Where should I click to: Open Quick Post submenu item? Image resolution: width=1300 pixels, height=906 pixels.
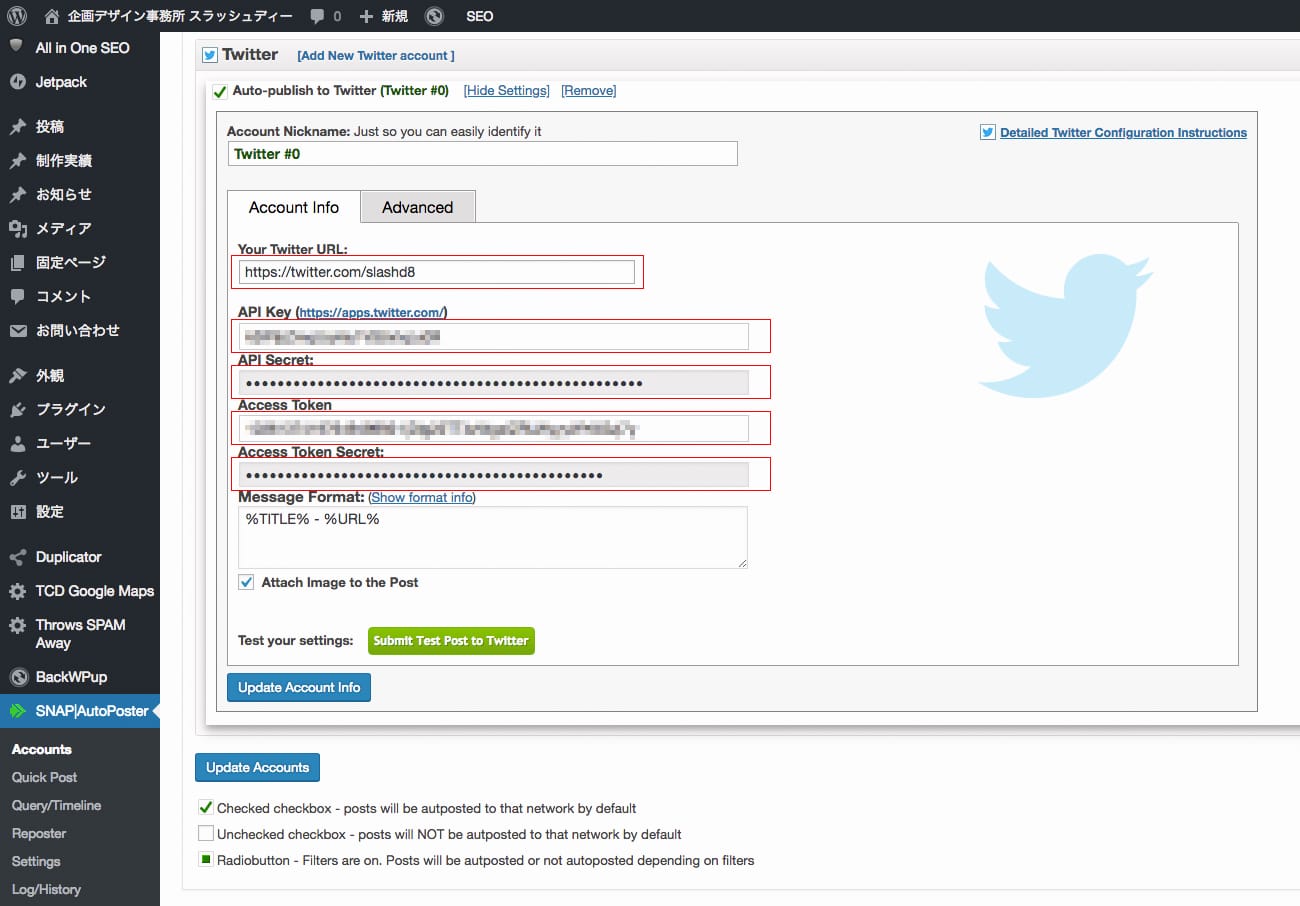pos(44,777)
